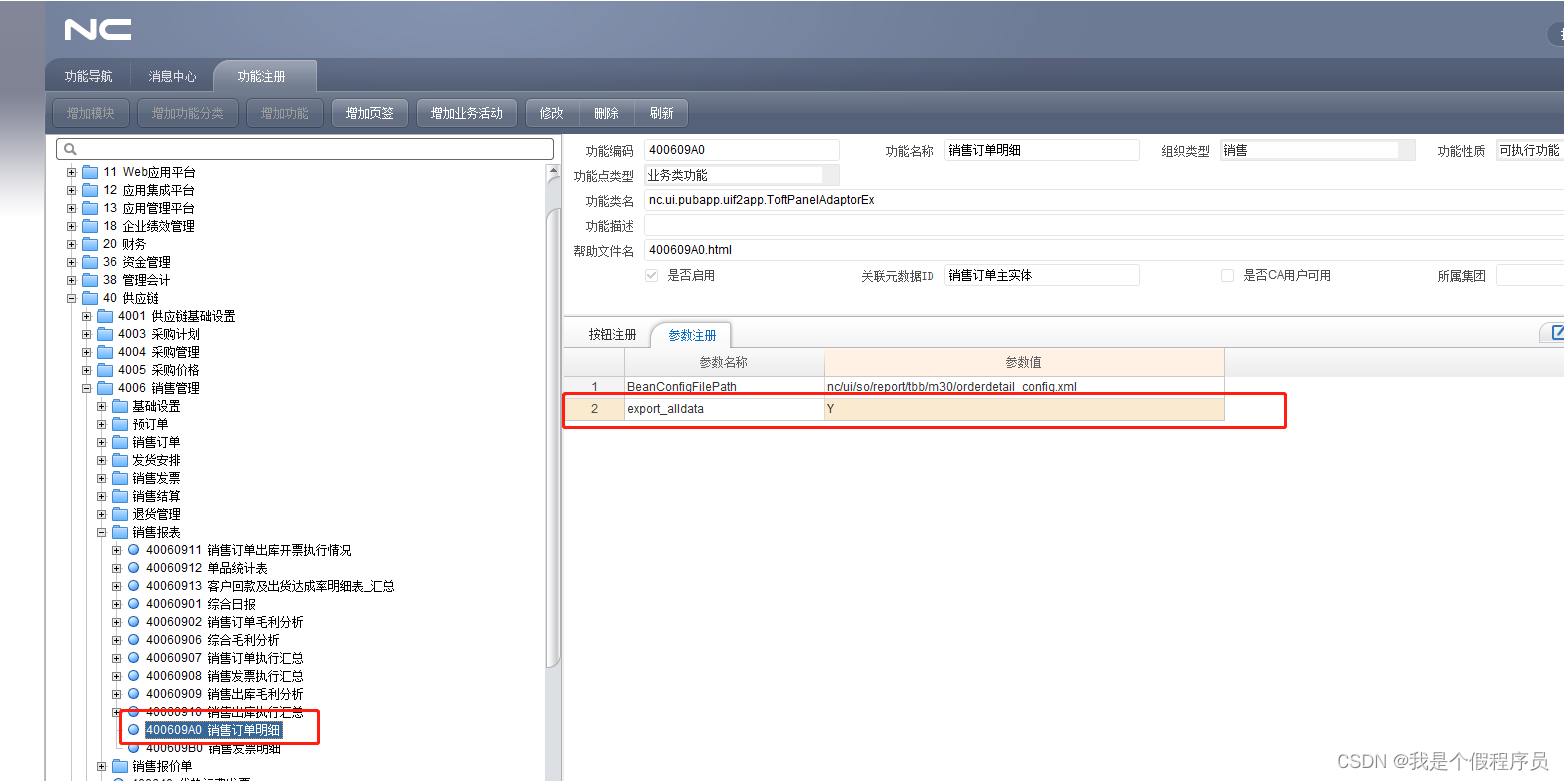1564x781 pixels.
Task: Click the blue node icon for 40060912 单品统计表
Action: [x=133, y=568]
